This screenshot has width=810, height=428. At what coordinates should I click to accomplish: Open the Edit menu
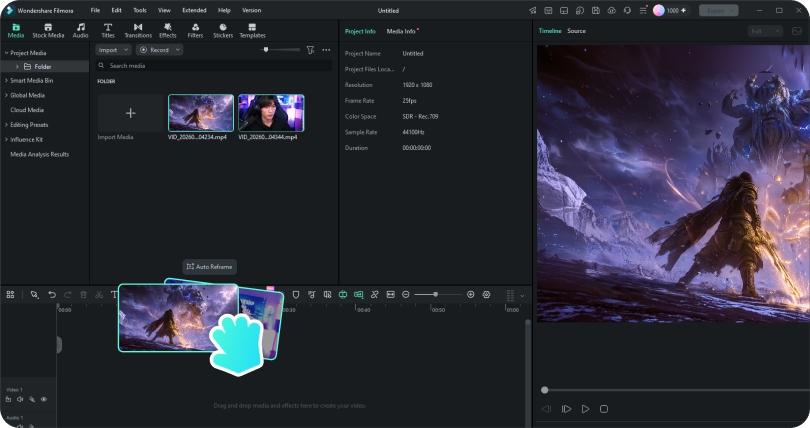[117, 10]
